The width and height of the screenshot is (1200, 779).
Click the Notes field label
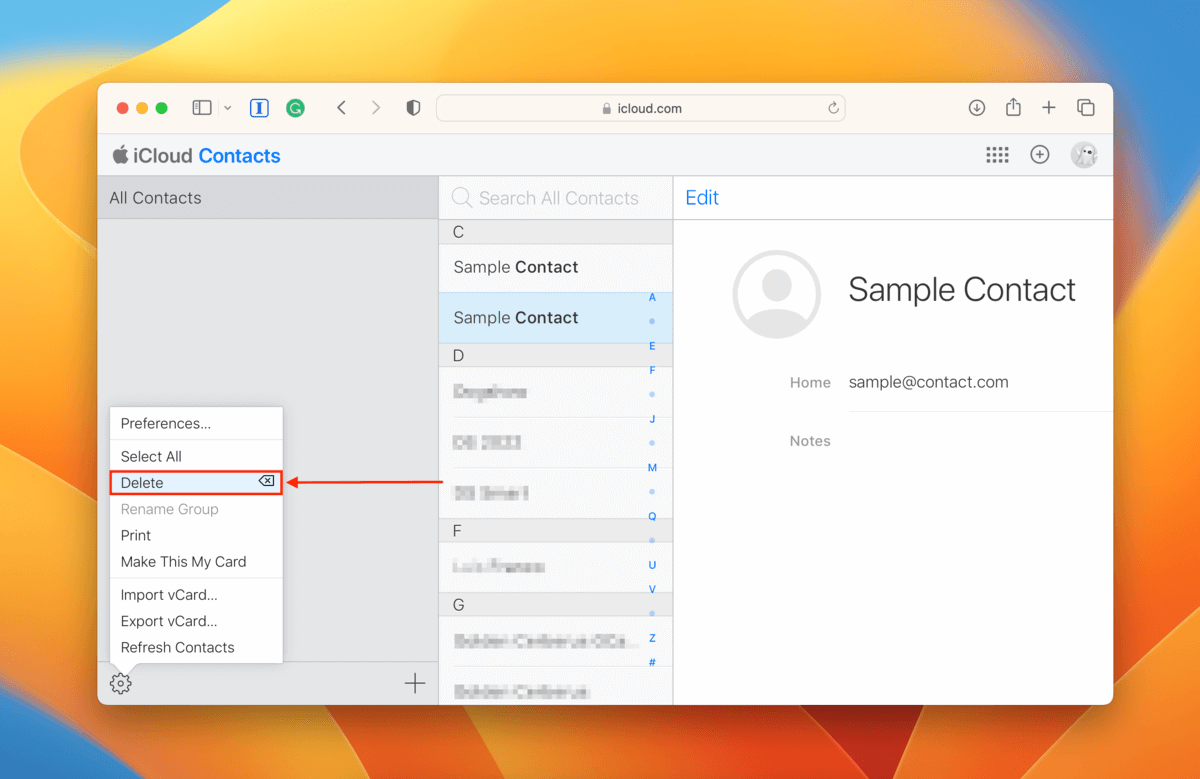click(810, 441)
